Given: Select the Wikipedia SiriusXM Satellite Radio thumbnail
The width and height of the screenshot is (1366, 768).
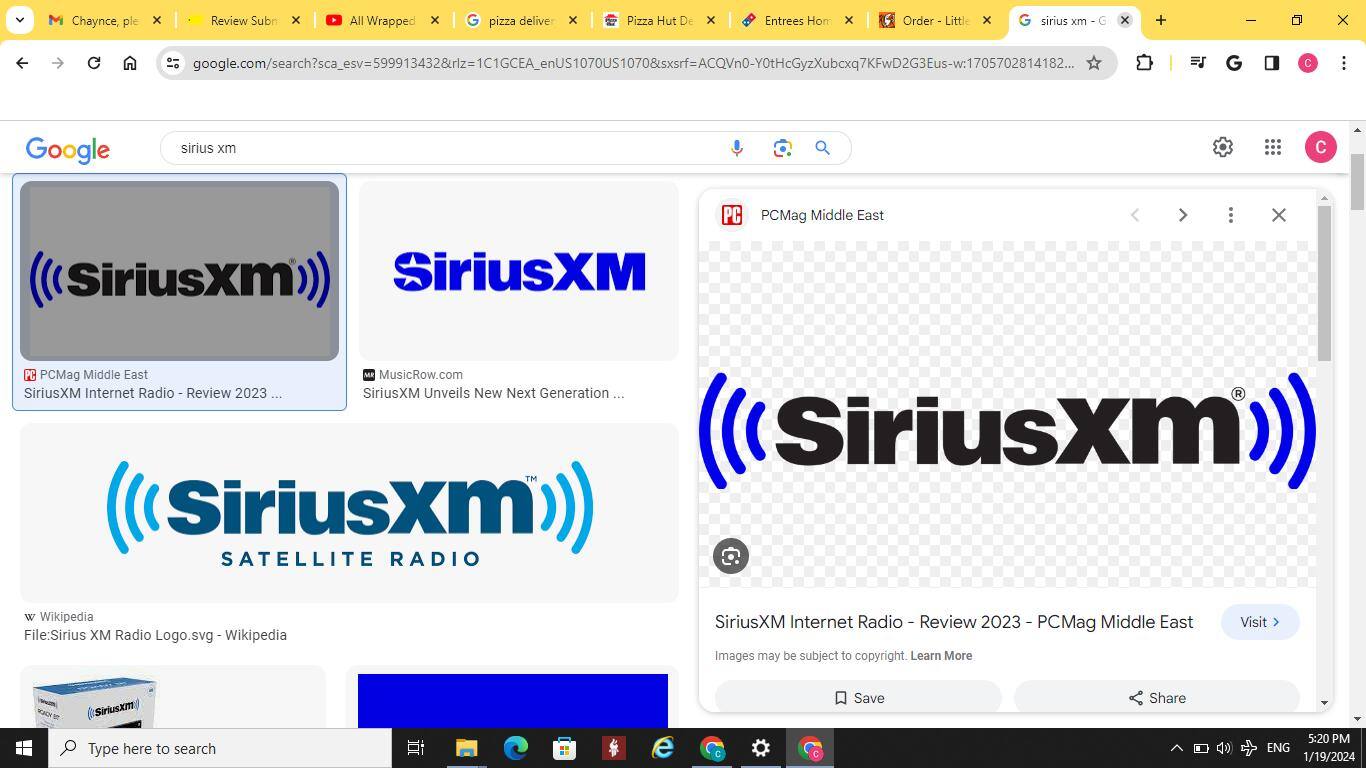Looking at the screenshot, I should click(349, 513).
